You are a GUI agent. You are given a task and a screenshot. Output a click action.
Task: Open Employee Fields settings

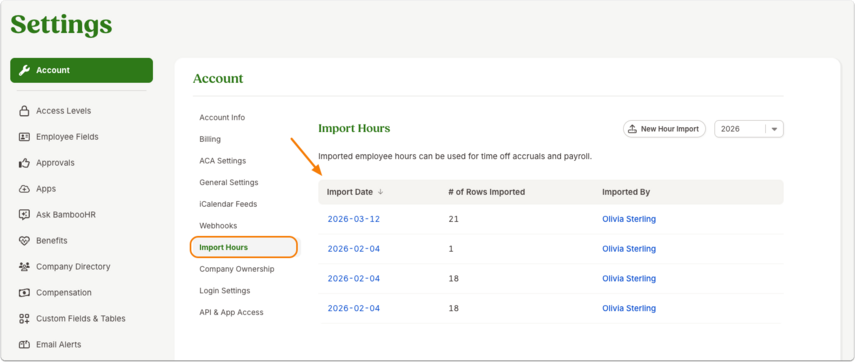(67, 137)
